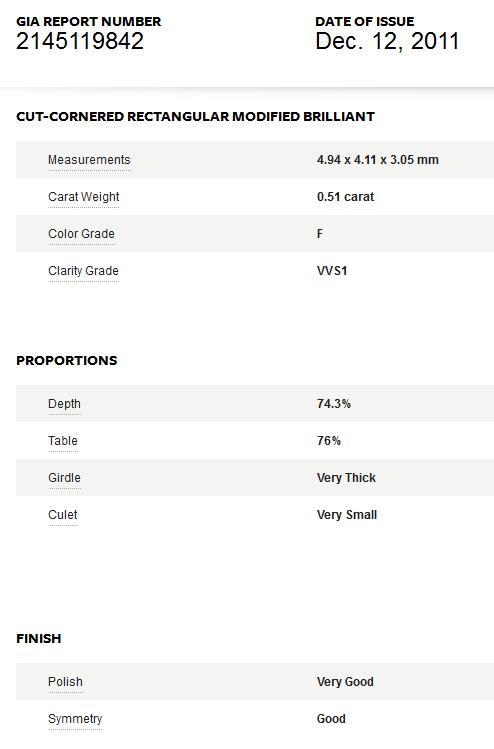Select the Very Thick girdle value
The height and width of the screenshot is (749, 494).
(346, 478)
